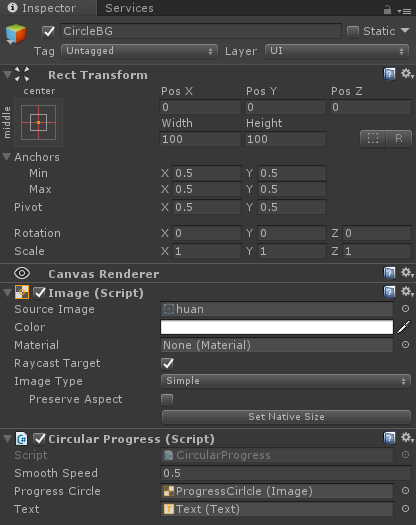Collapse the Anchors foldout
416x525 pixels.
(x=6, y=157)
